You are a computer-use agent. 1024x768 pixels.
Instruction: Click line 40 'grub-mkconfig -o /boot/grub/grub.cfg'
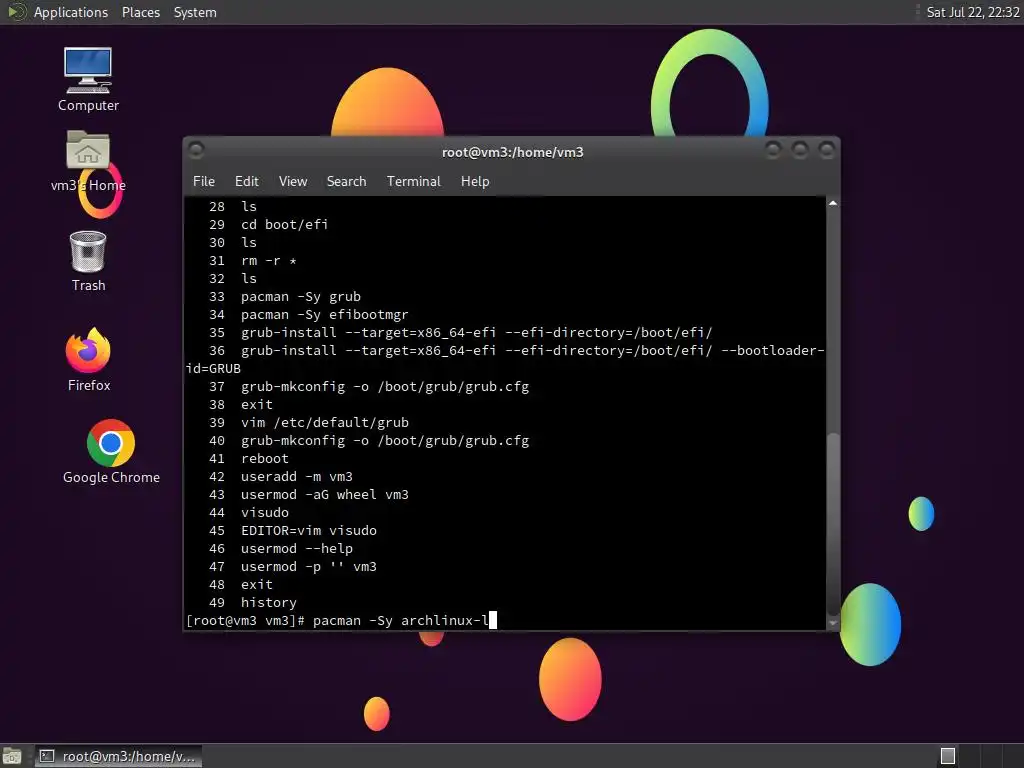pos(385,441)
